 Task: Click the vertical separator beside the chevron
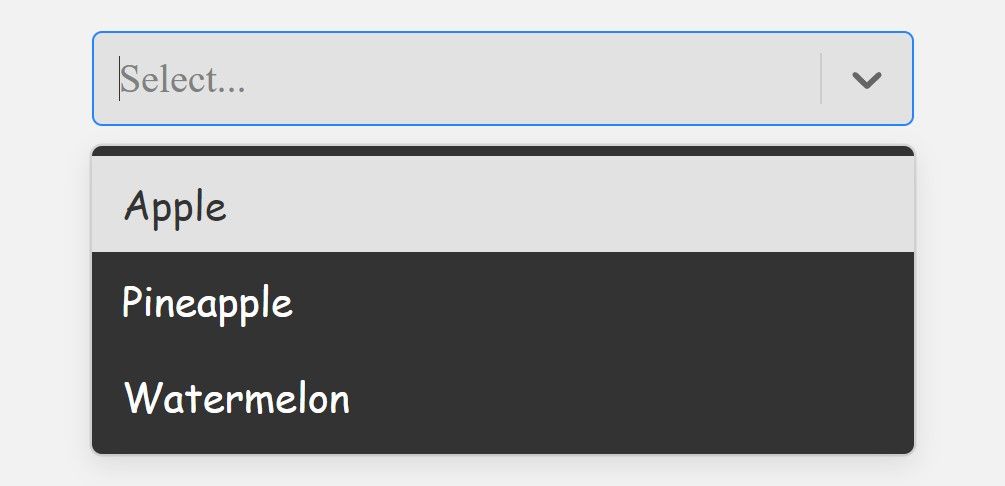(x=821, y=79)
